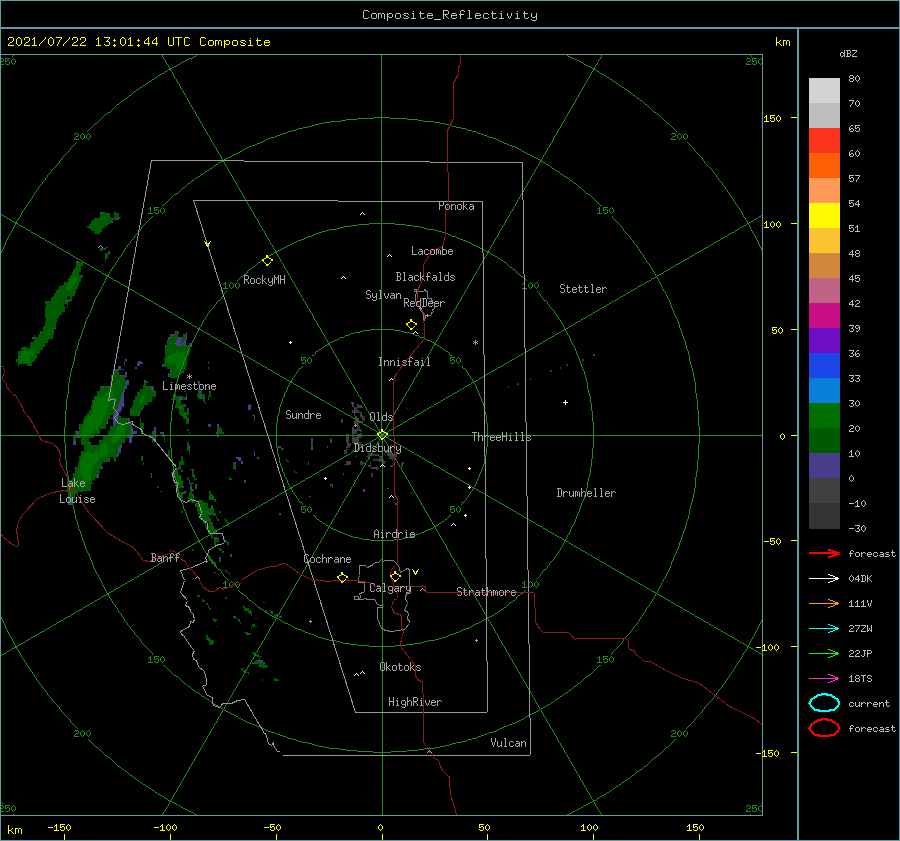Click the timestamp 2021/07/22 13:01:44 UTC Composite
900x841 pixels.
[138, 42]
